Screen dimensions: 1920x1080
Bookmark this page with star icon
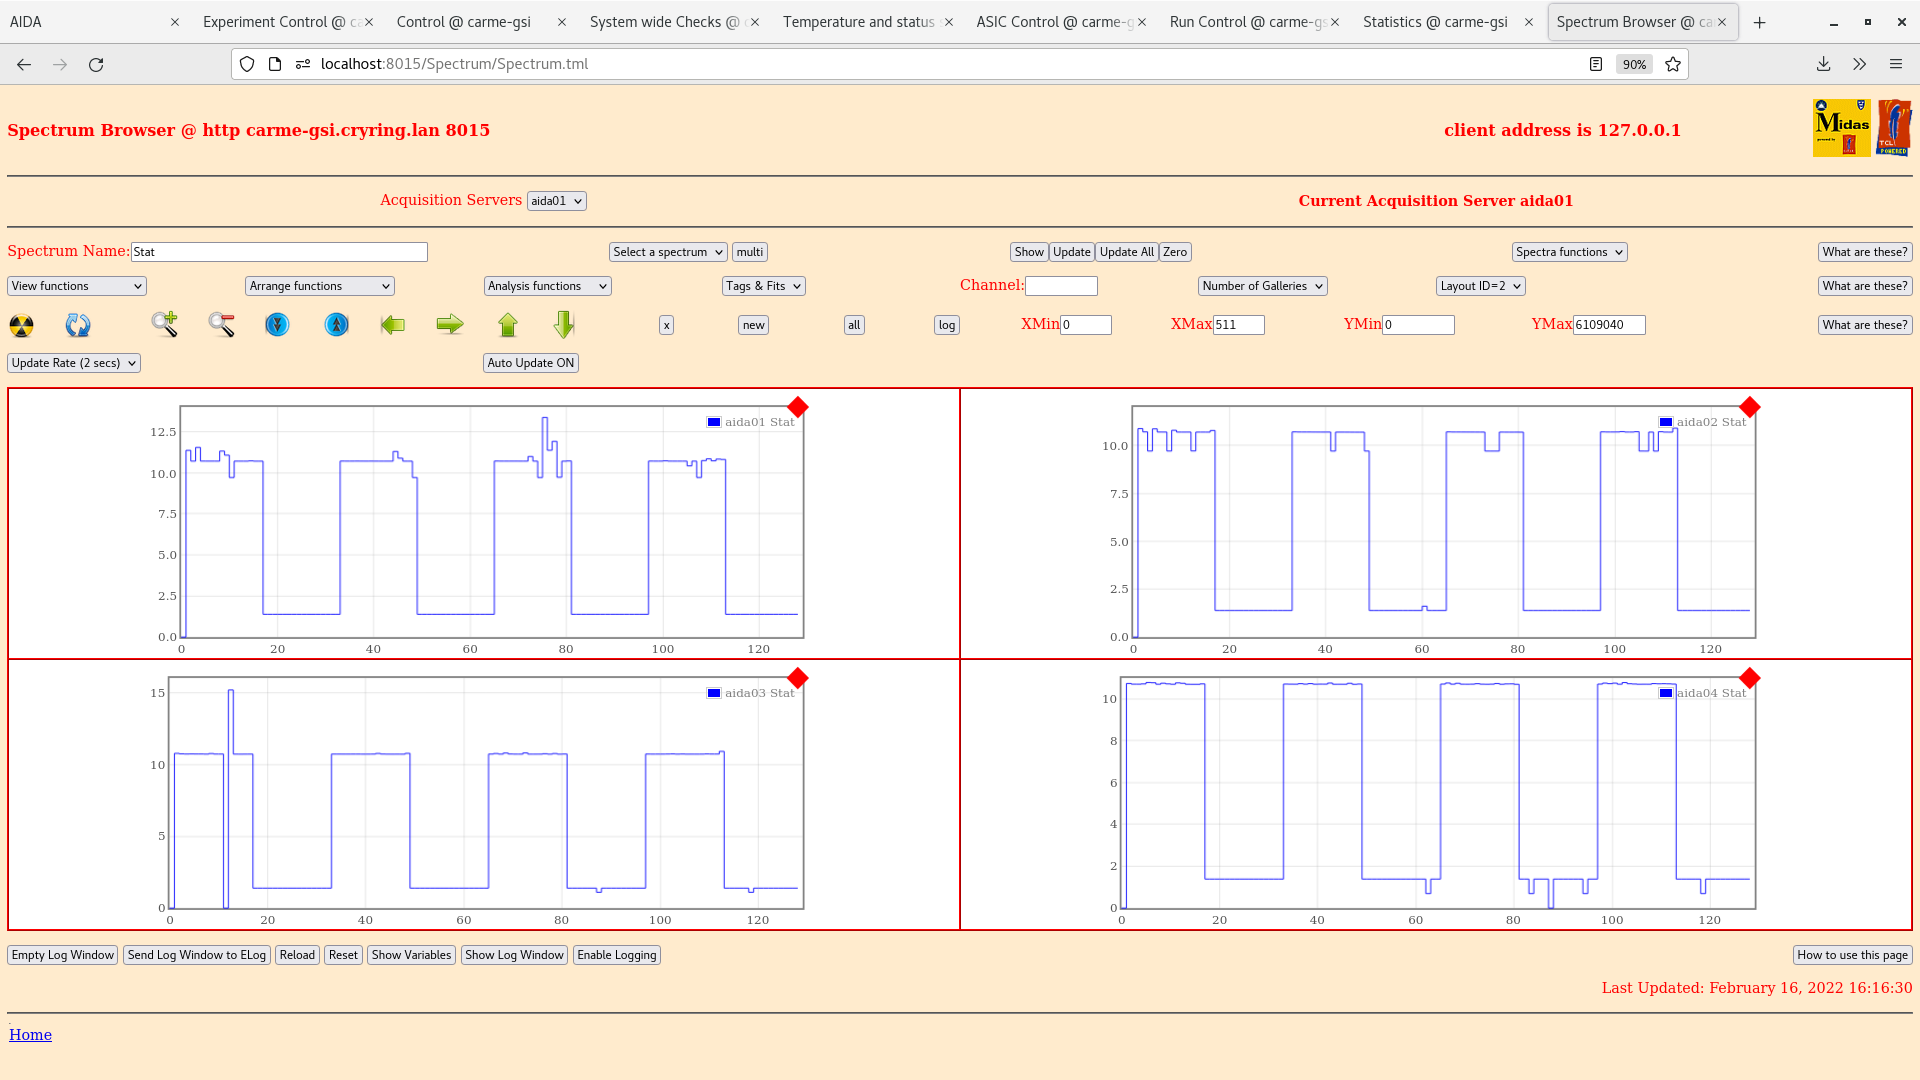(x=1673, y=64)
